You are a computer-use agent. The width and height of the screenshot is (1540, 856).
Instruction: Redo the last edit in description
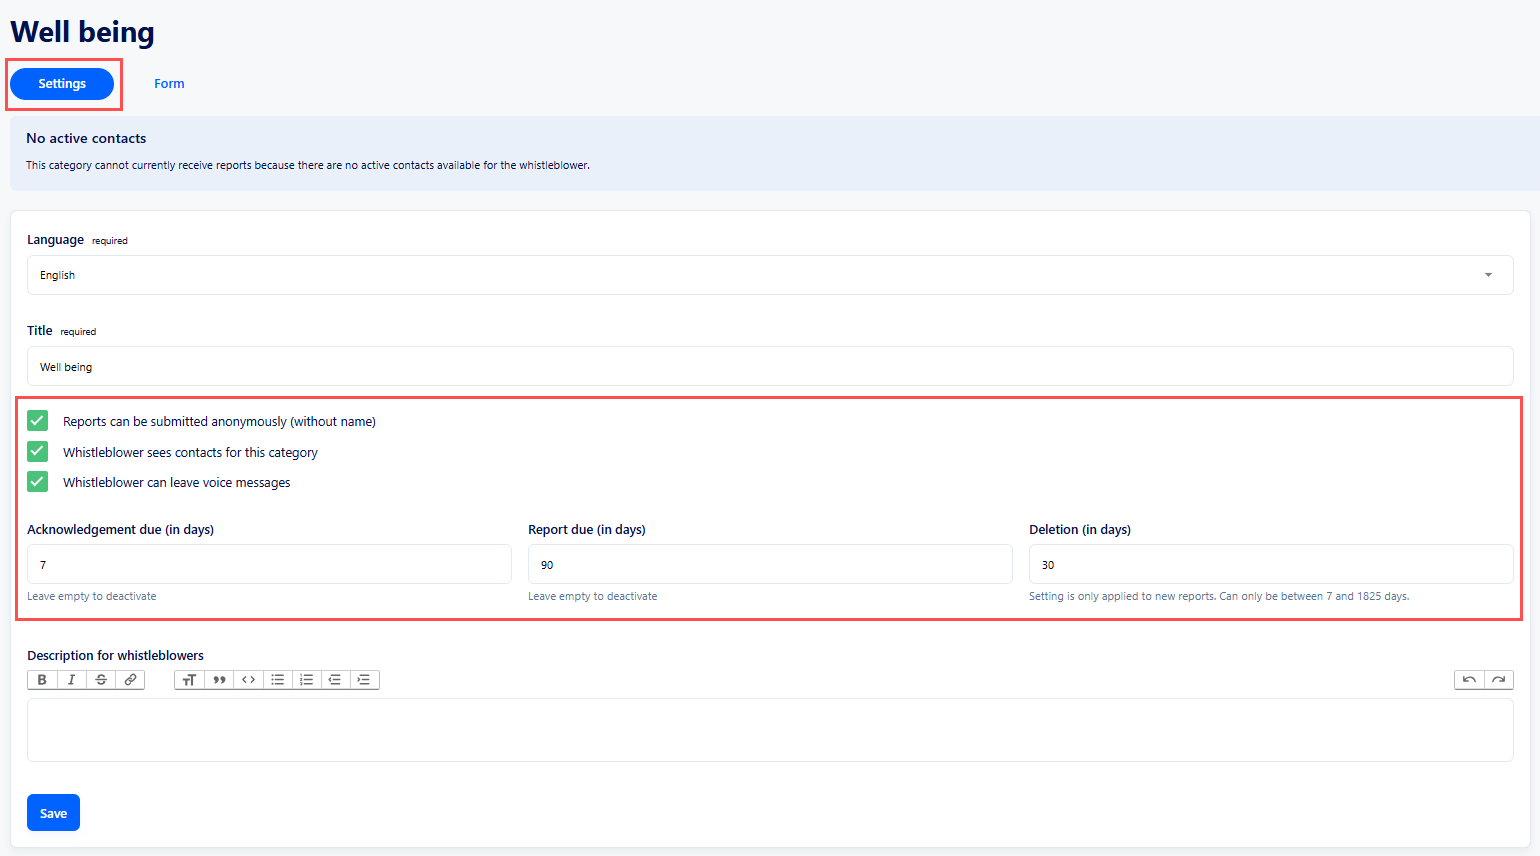tap(1498, 680)
